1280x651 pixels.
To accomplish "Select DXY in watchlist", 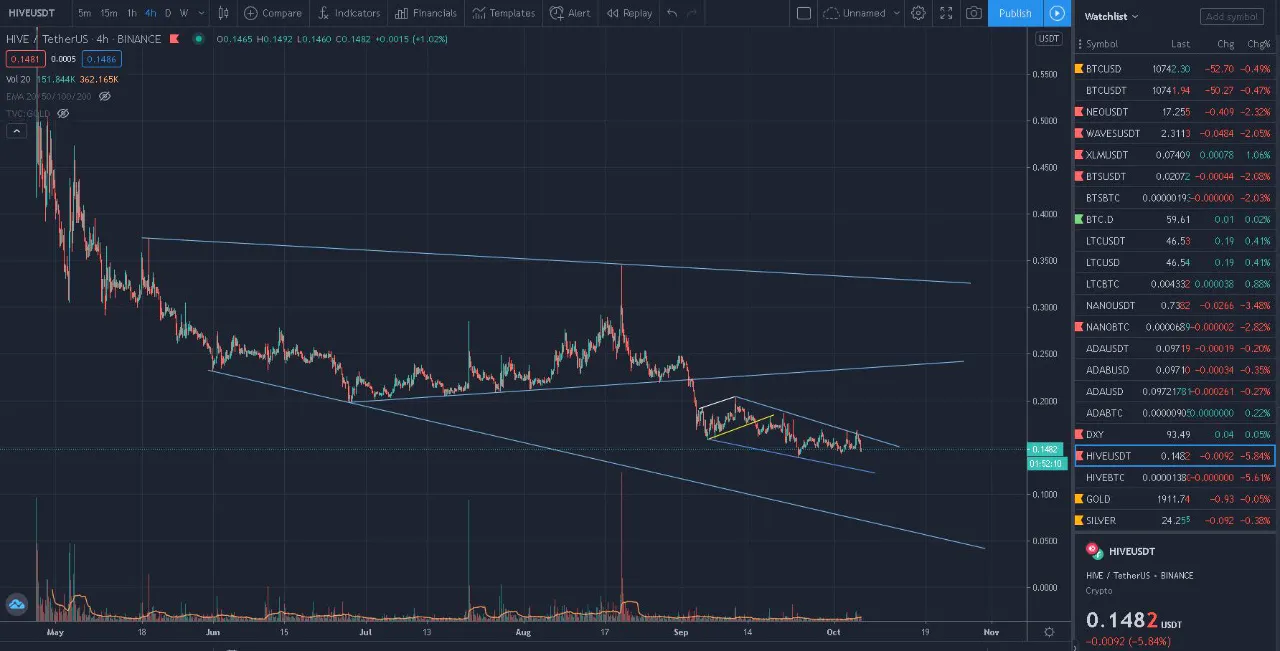I will (1175, 434).
